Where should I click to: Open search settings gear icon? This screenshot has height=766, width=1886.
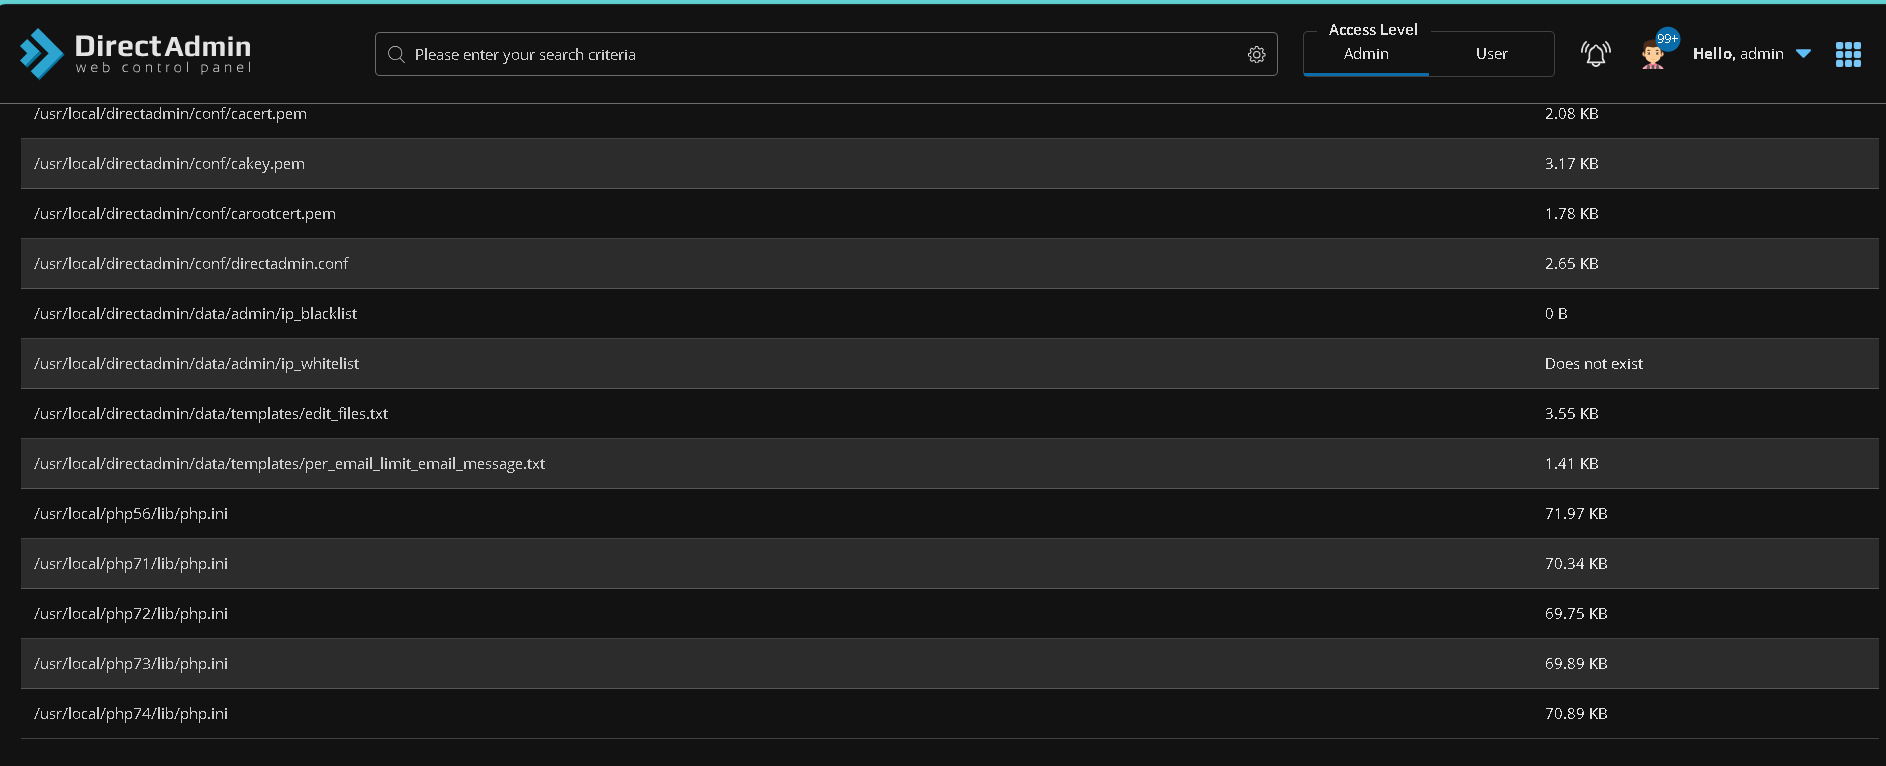[1256, 55]
